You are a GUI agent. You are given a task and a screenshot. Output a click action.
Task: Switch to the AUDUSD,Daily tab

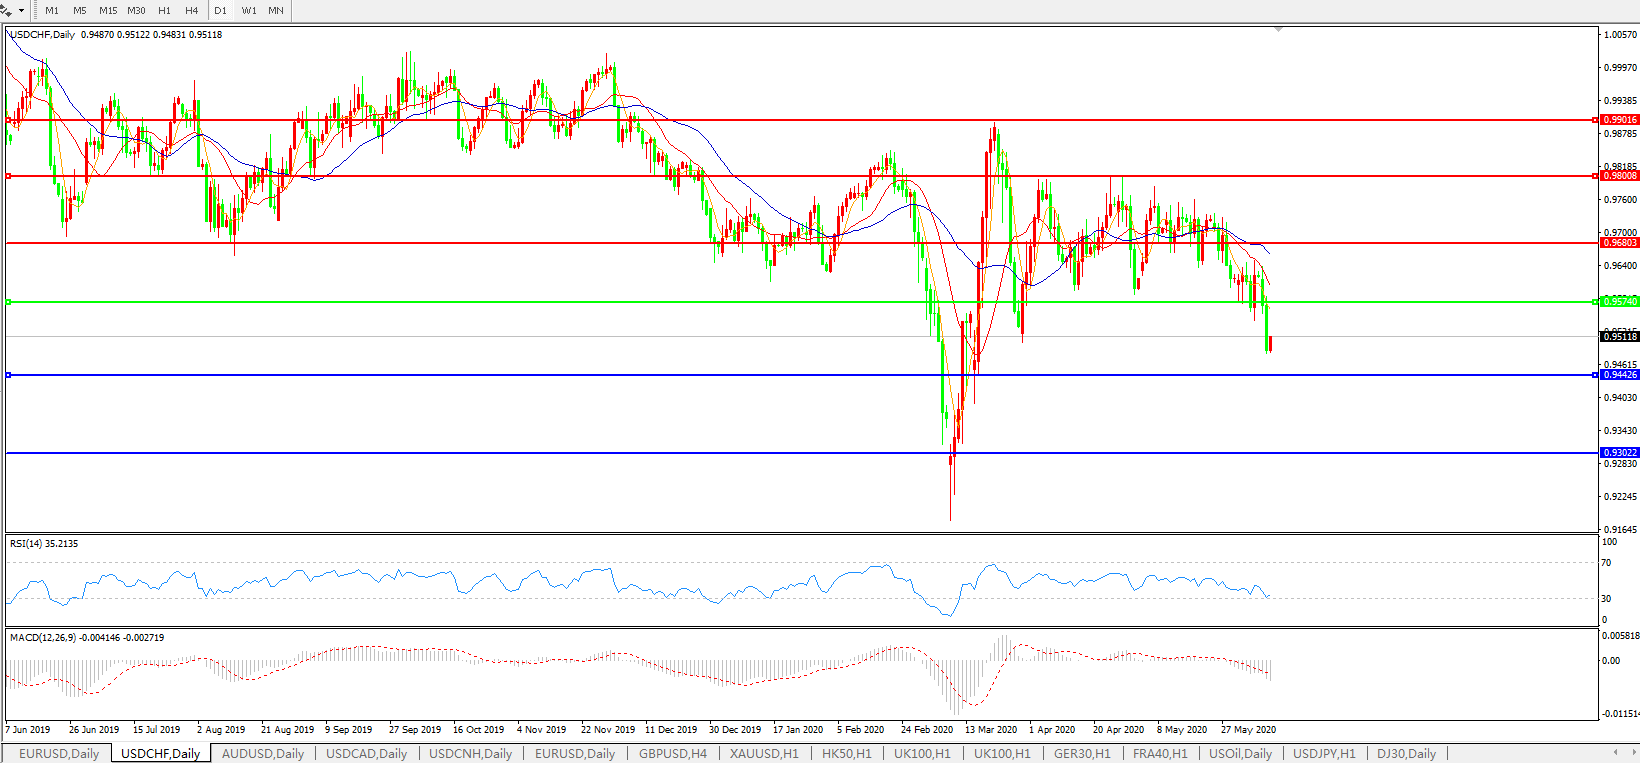tap(262, 753)
